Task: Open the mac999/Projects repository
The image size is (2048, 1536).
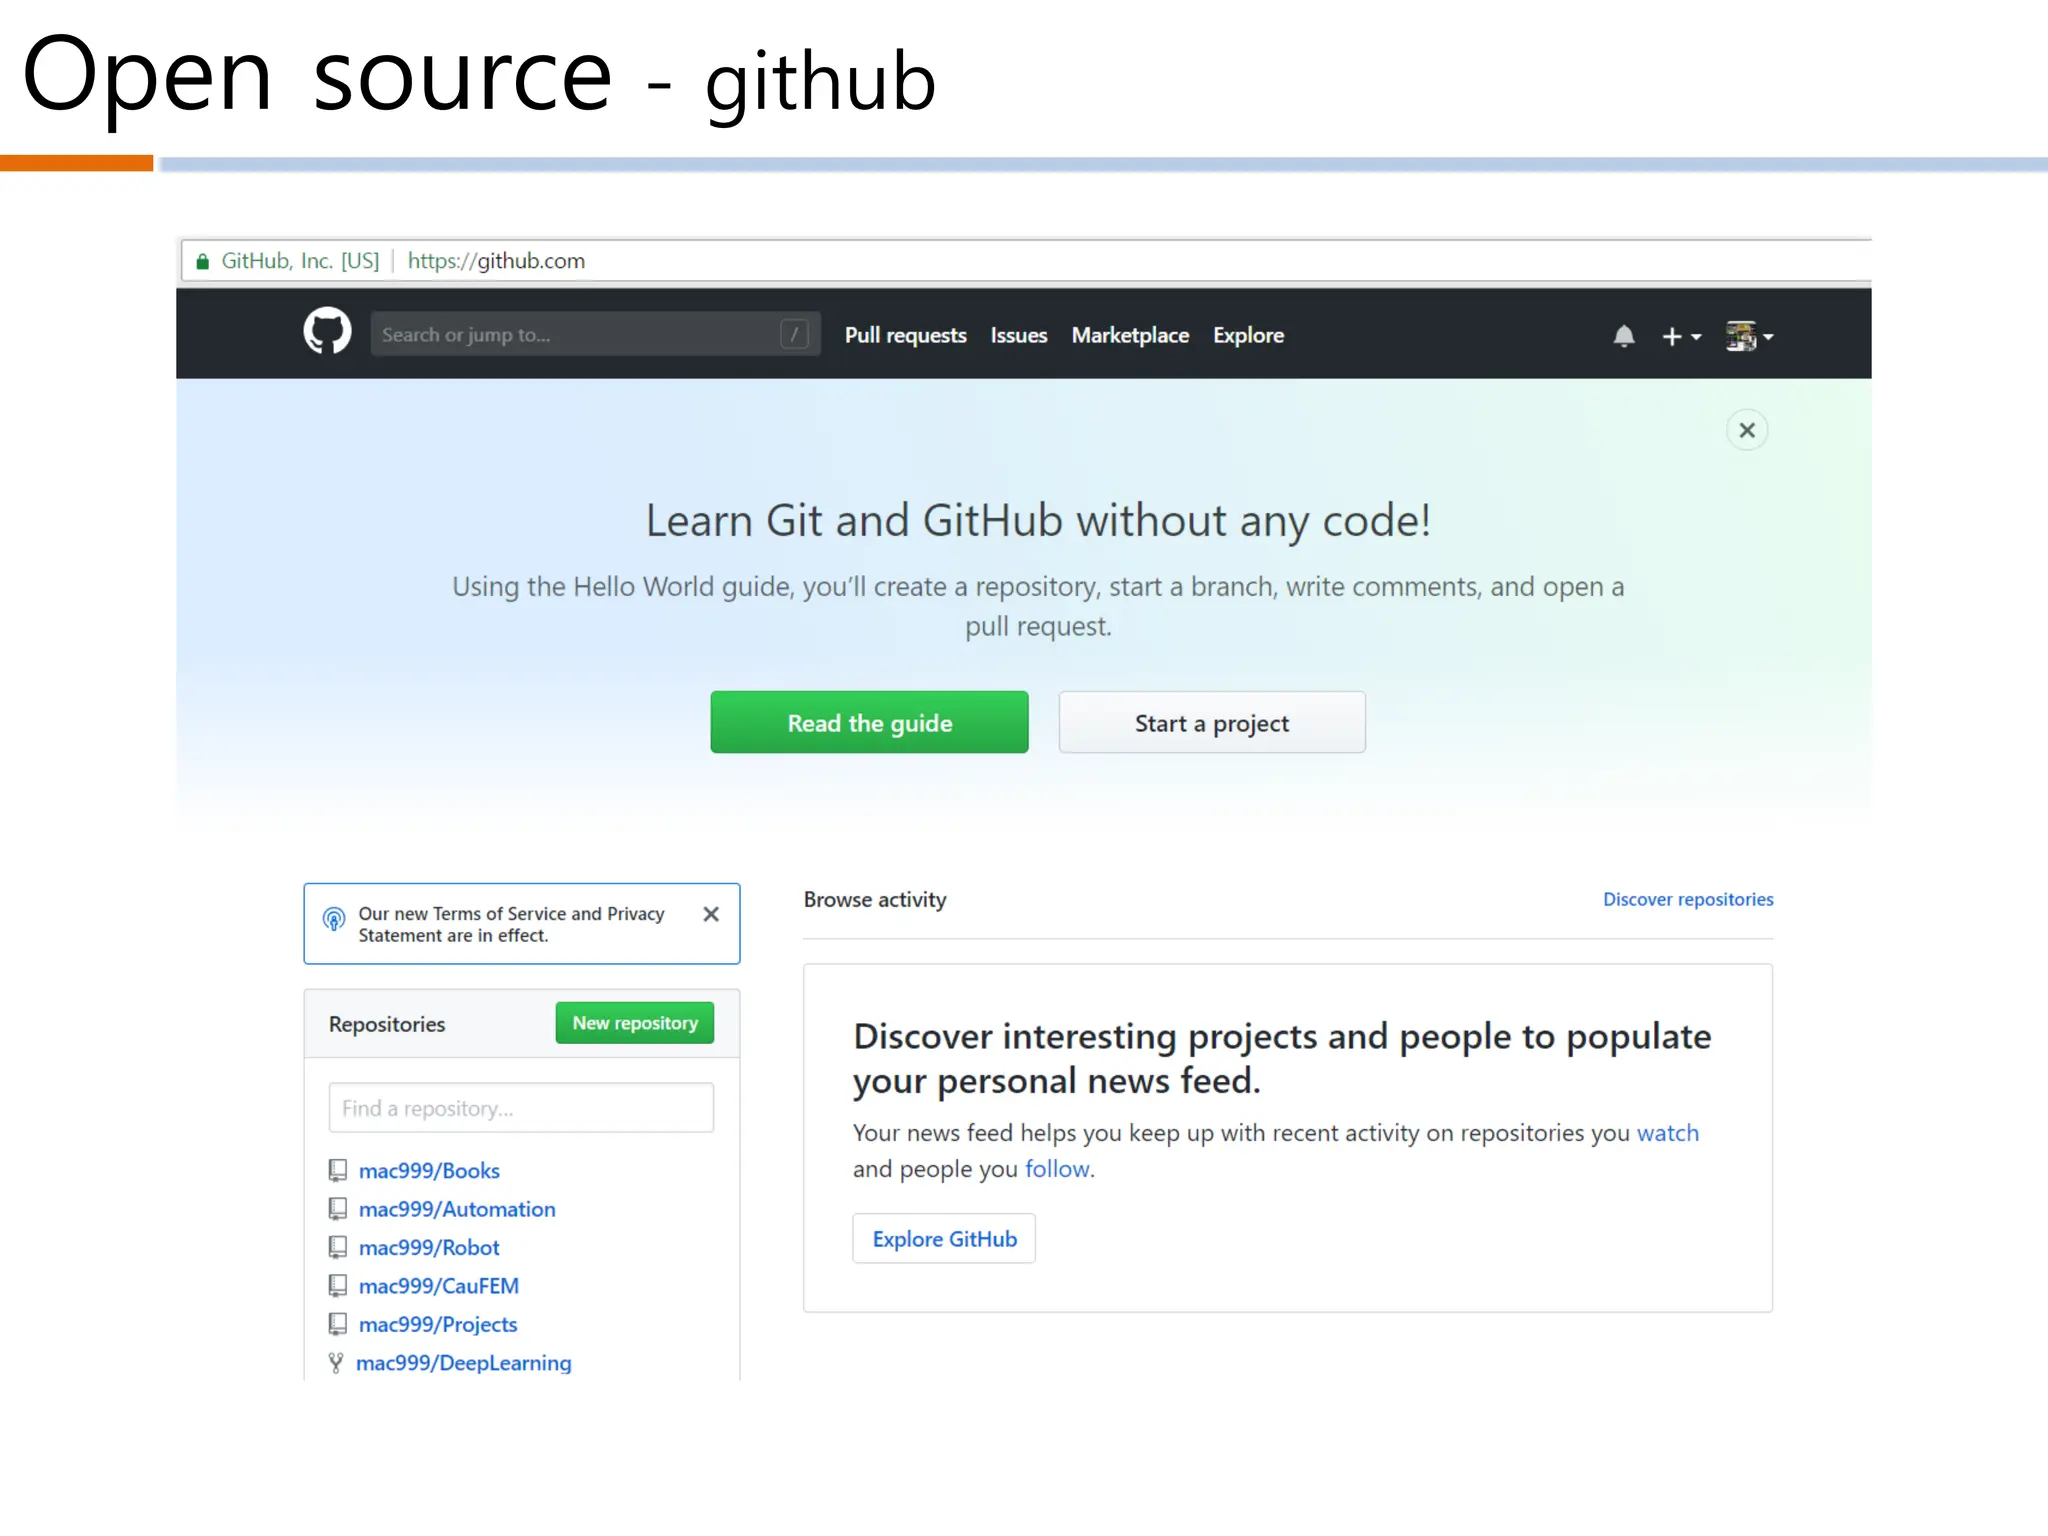Action: click(x=438, y=1325)
